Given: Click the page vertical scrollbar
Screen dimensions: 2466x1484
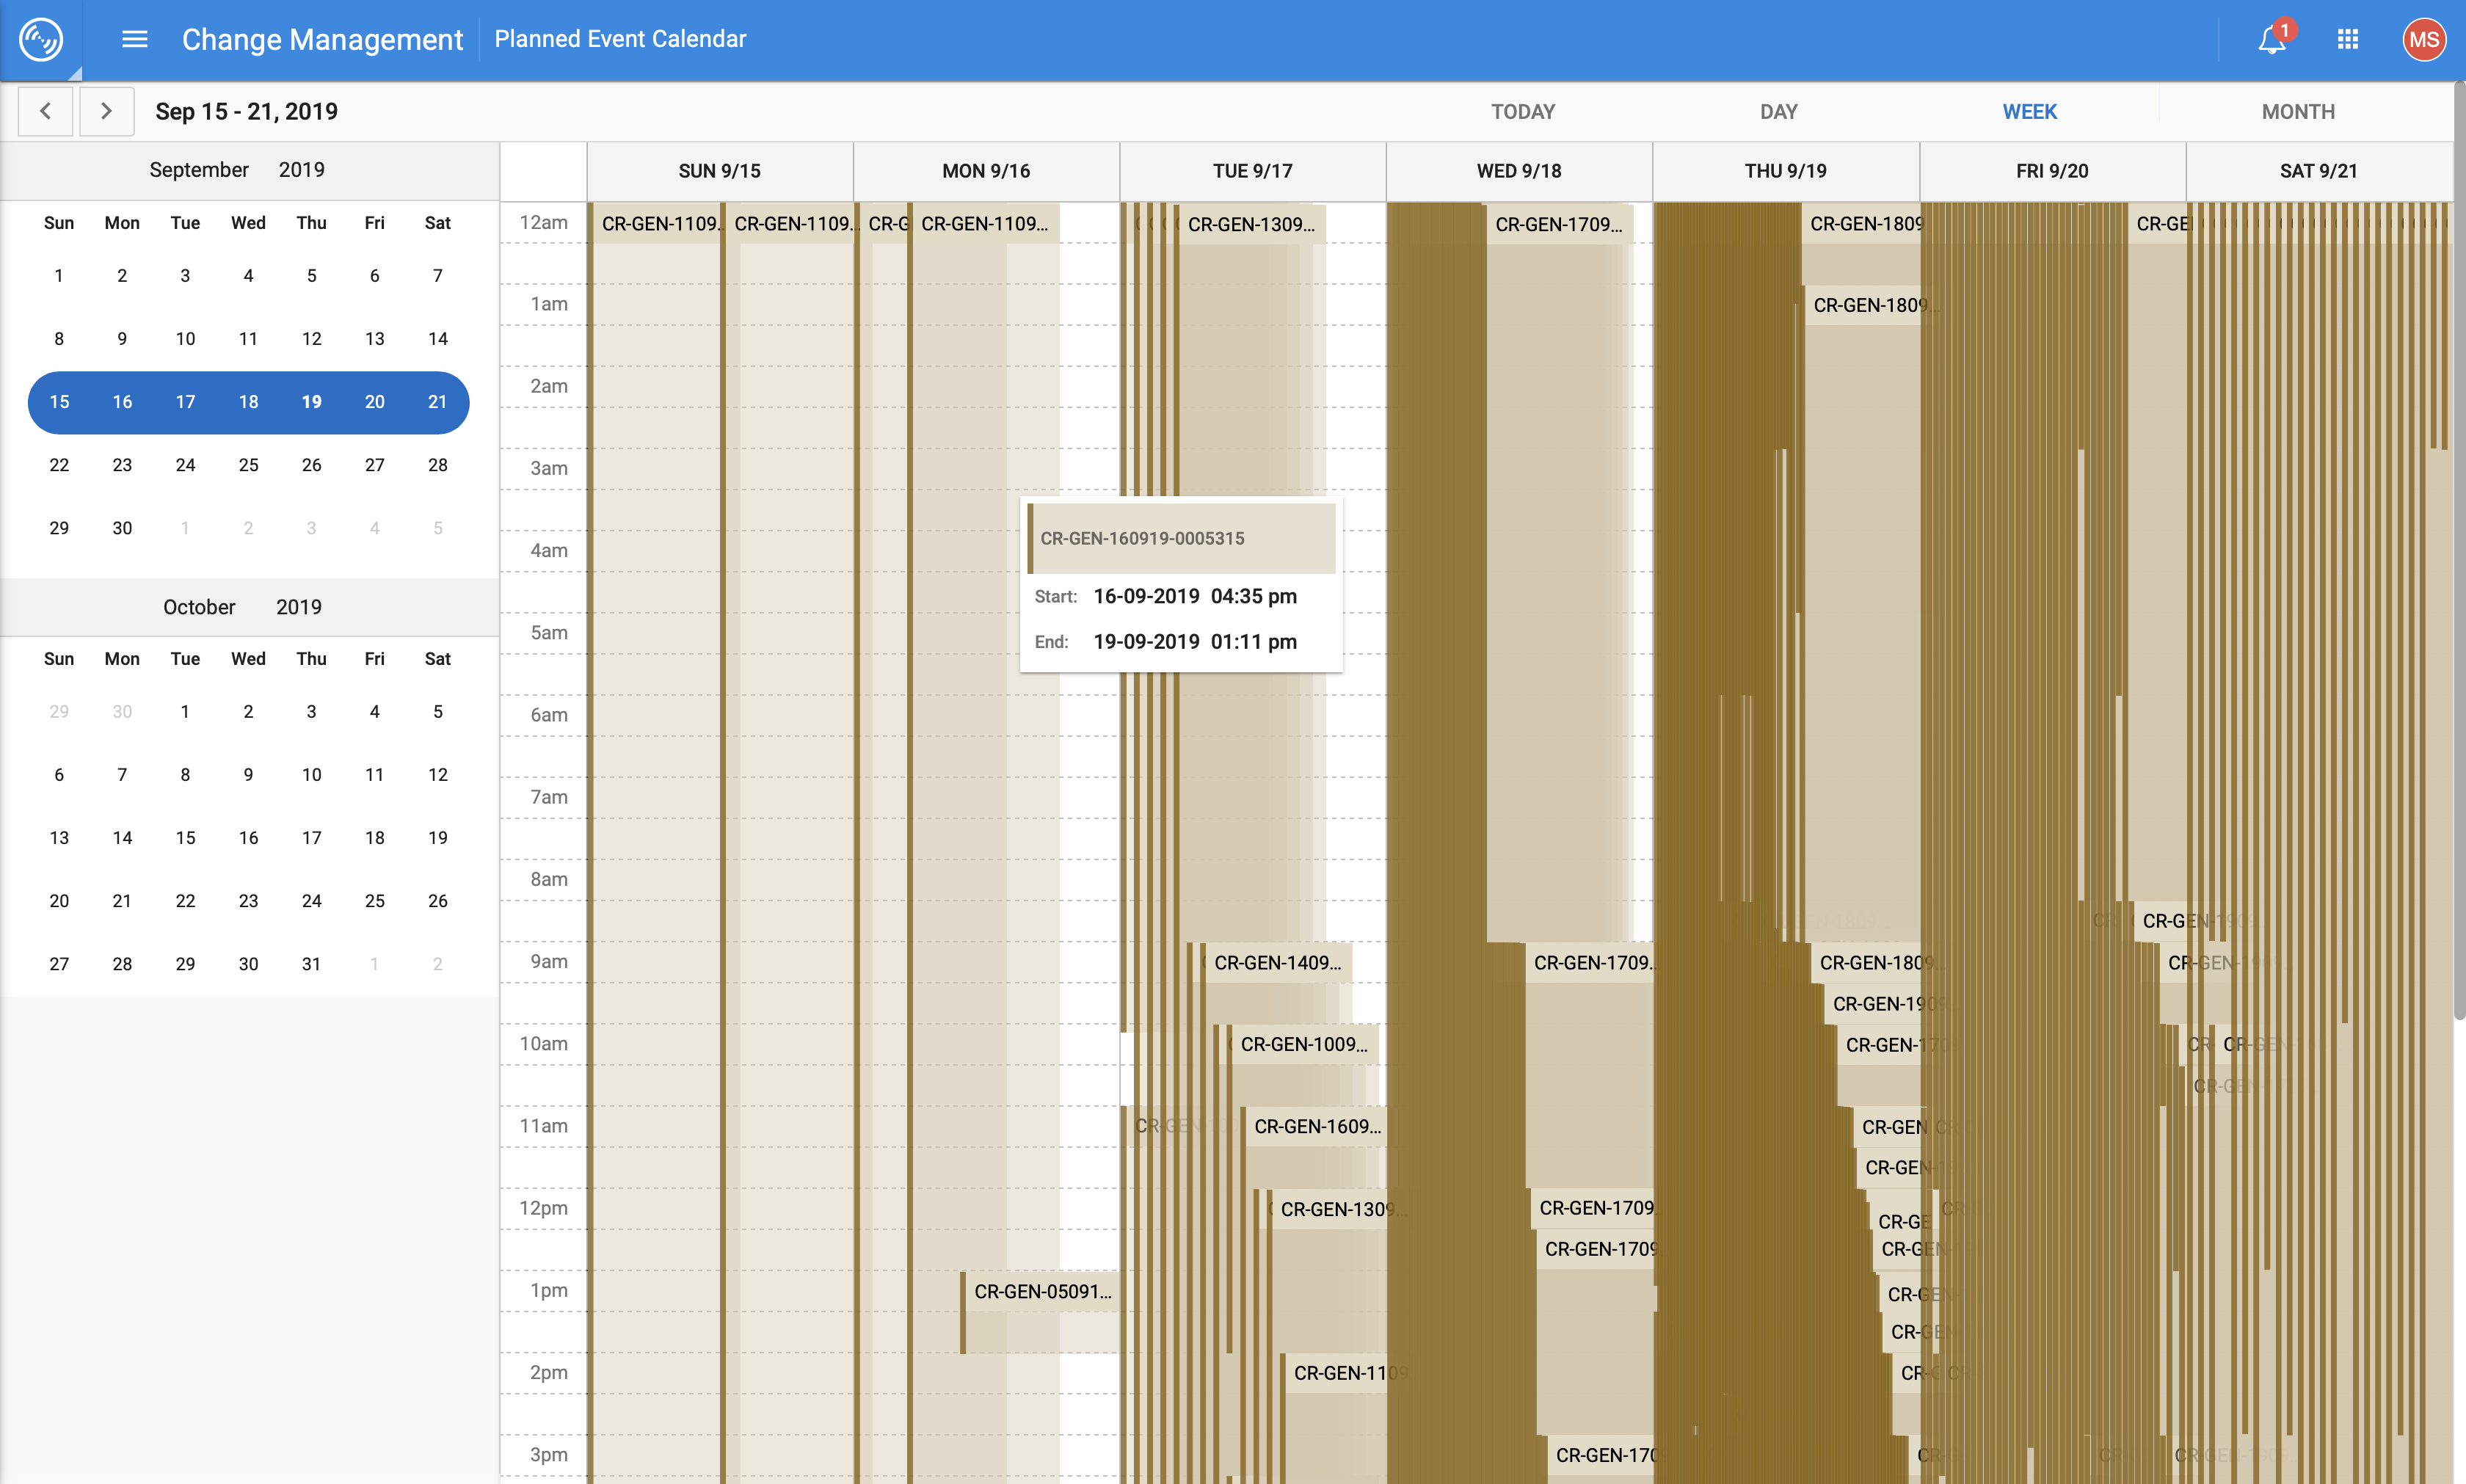Looking at the screenshot, I should 2459,550.
